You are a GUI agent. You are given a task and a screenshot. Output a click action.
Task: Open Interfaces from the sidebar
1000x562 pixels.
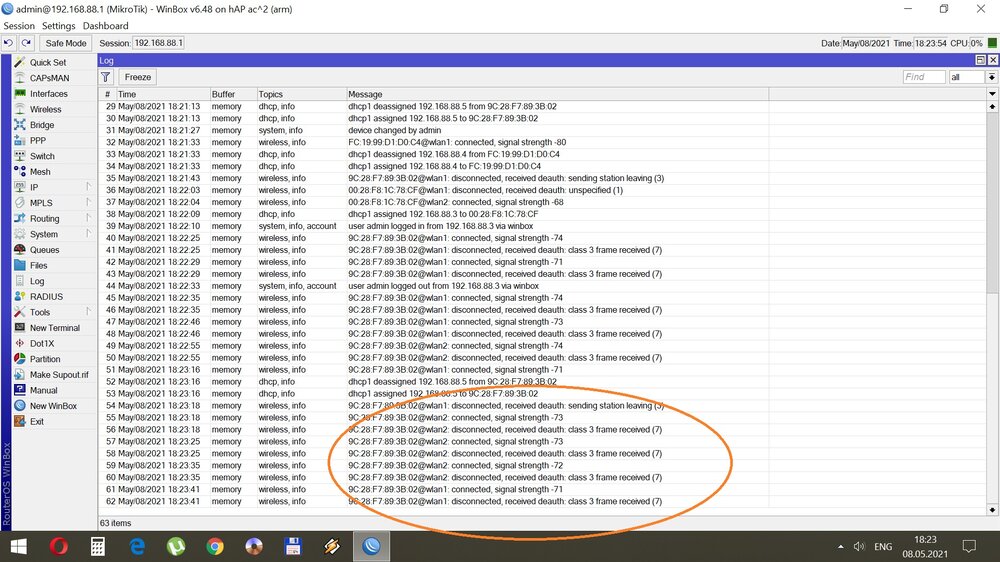(48, 93)
